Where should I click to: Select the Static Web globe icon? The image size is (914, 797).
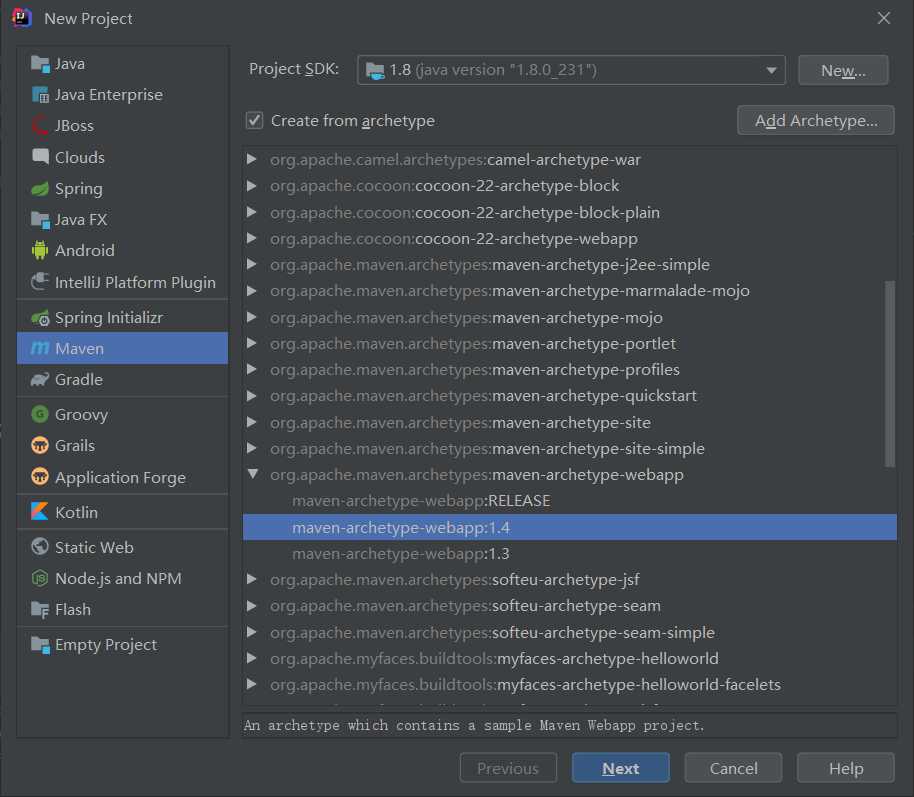click(40, 547)
